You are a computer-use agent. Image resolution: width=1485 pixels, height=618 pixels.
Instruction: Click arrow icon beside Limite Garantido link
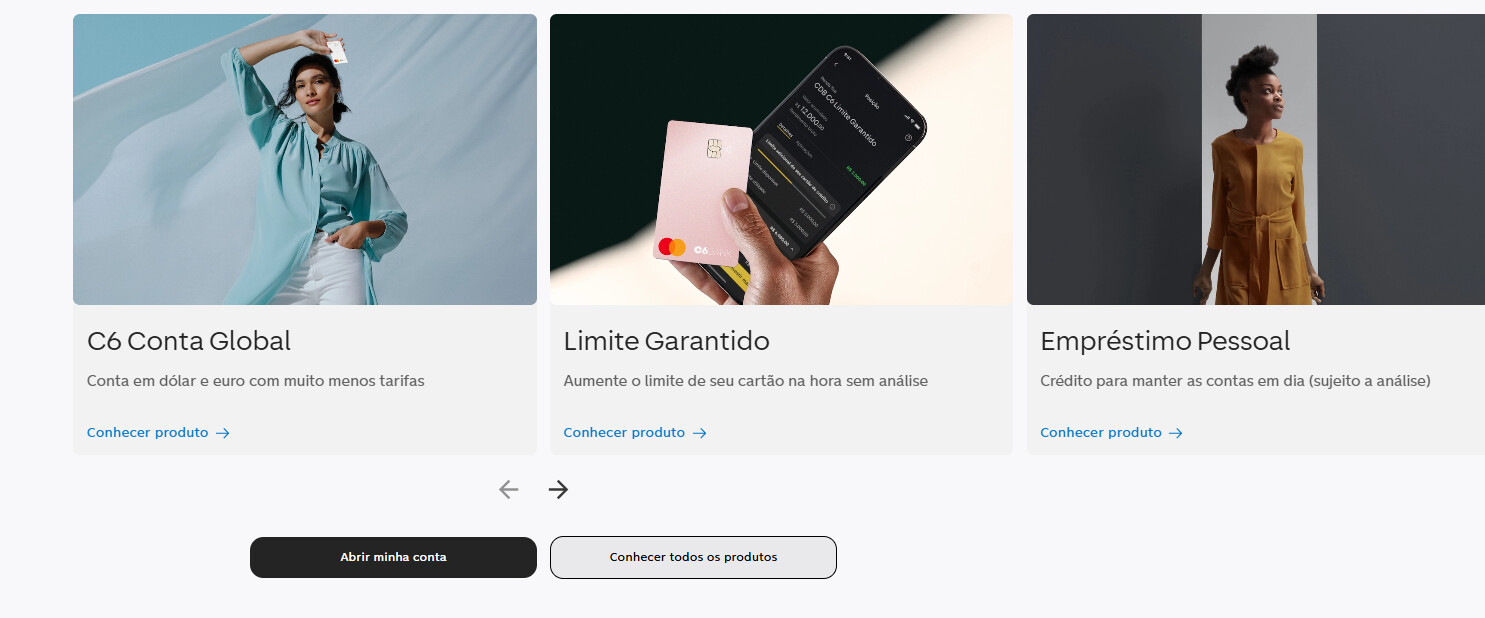(x=700, y=433)
